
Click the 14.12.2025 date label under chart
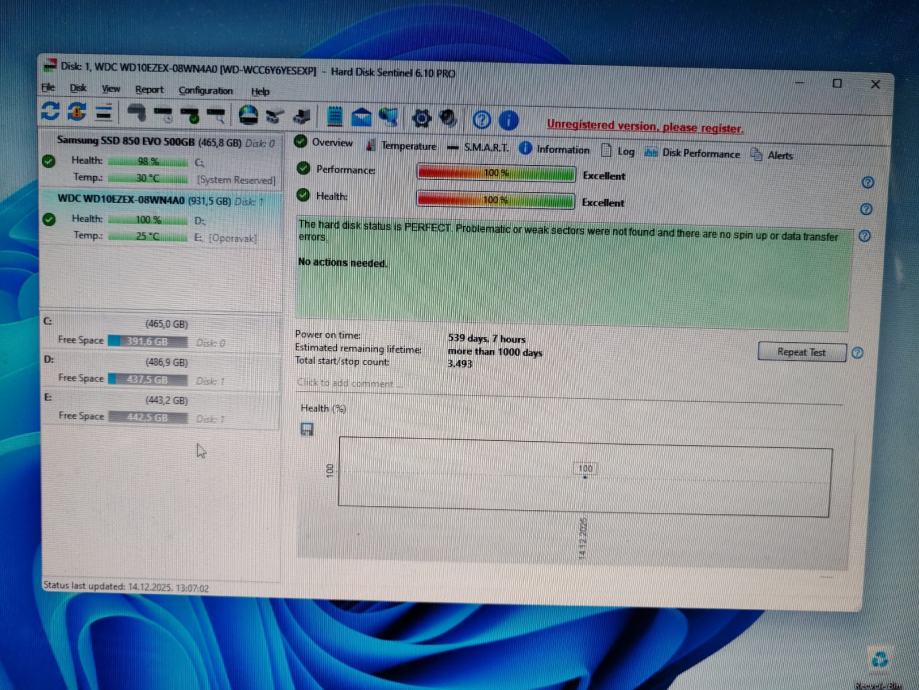click(x=582, y=538)
